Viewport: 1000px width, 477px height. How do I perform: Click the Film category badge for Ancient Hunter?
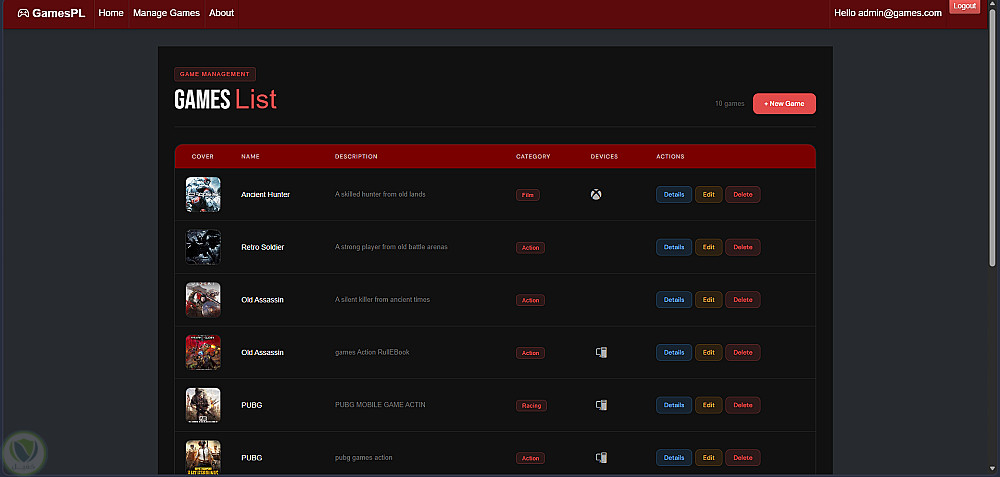[527, 195]
